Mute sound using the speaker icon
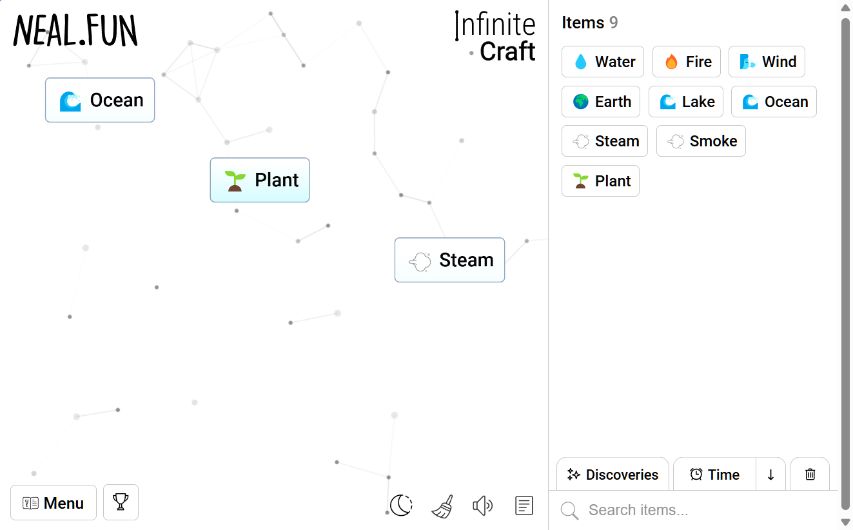Screen dimensions: 853x530 point(483,506)
